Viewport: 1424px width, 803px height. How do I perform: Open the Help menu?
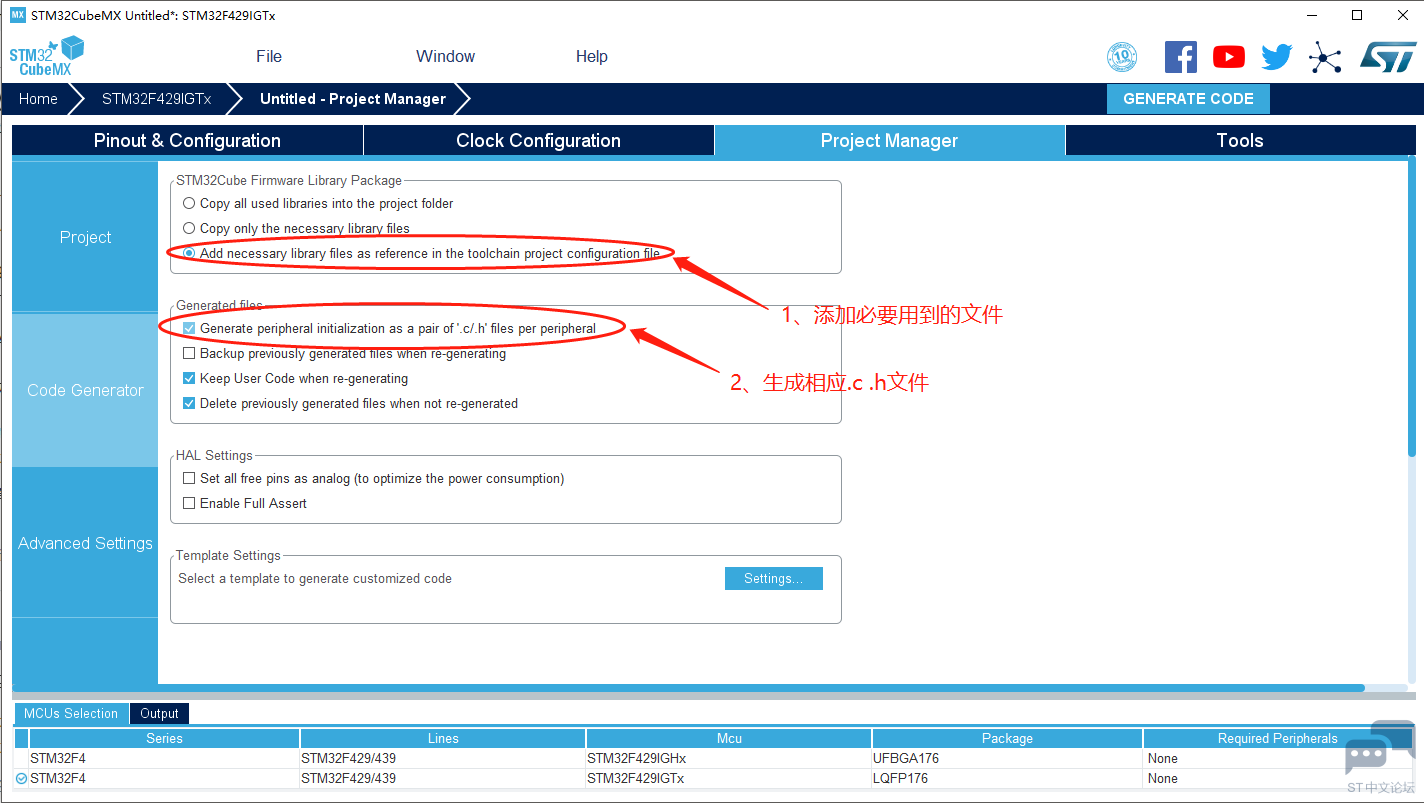point(591,56)
